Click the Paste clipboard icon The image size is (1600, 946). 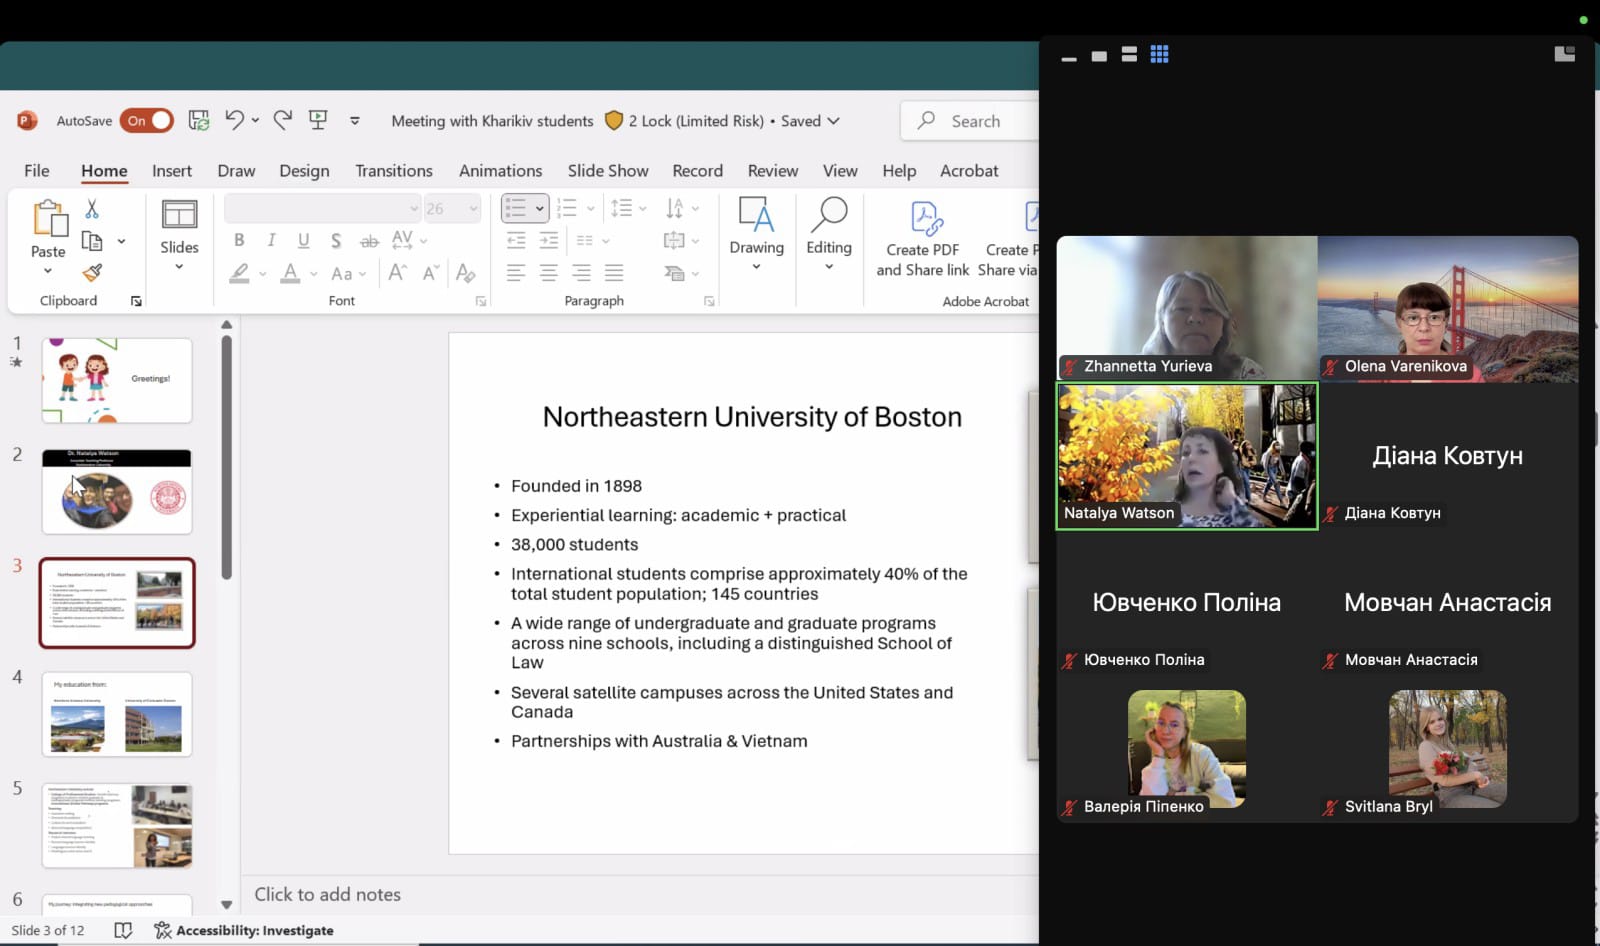click(x=48, y=218)
